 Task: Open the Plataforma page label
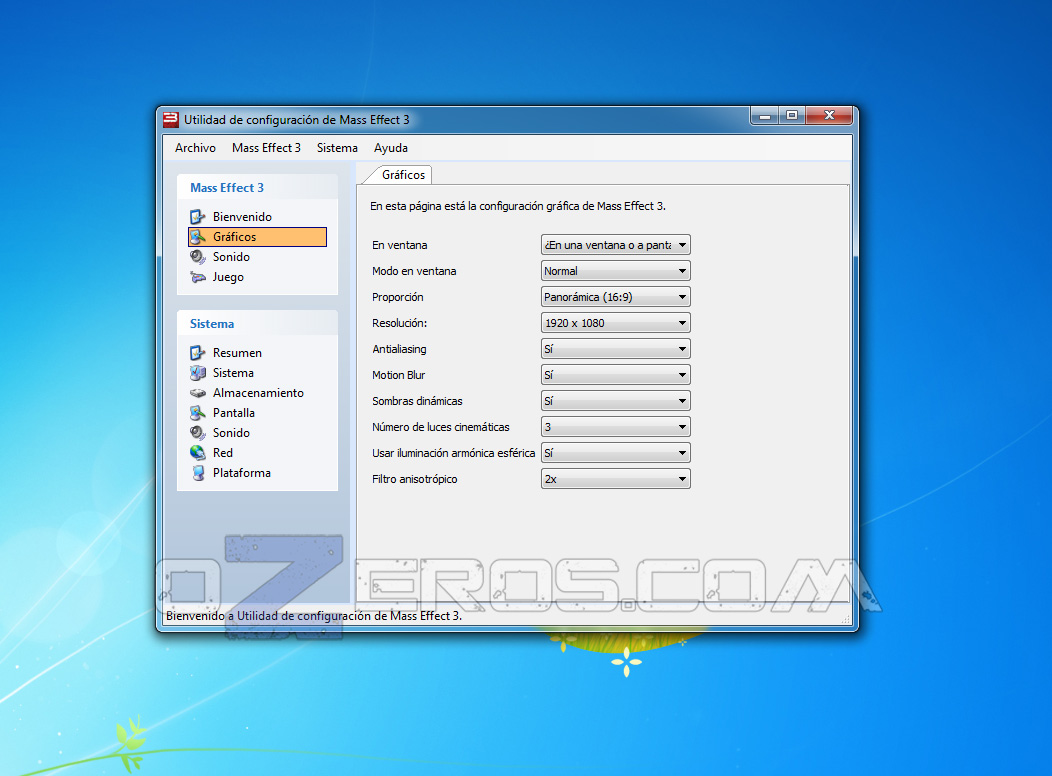click(x=242, y=473)
